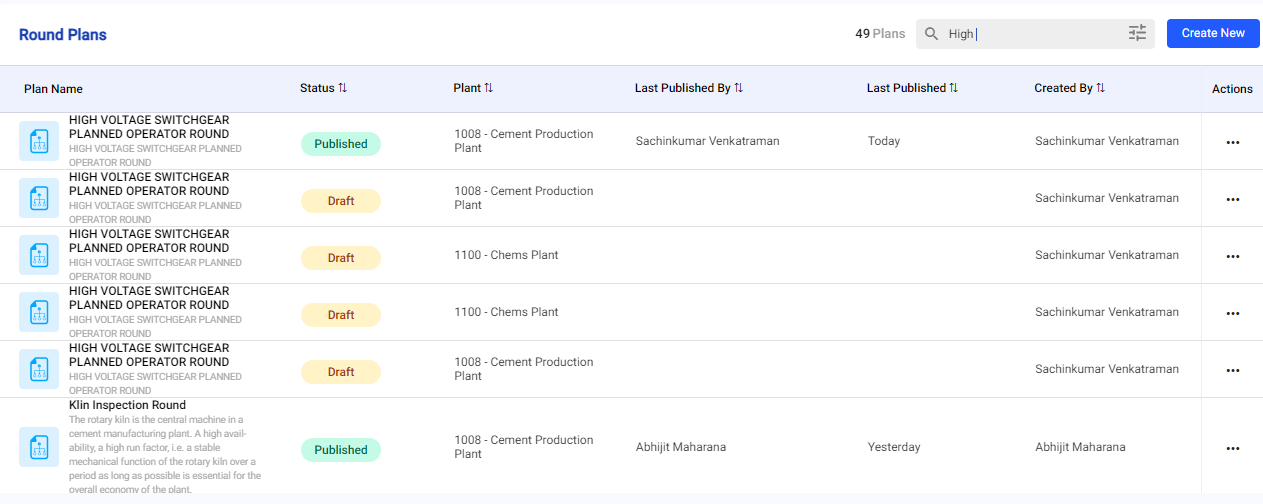Open three-dot menu for the plan published Today
Image resolution: width=1263 pixels, height=504 pixels.
(1232, 142)
